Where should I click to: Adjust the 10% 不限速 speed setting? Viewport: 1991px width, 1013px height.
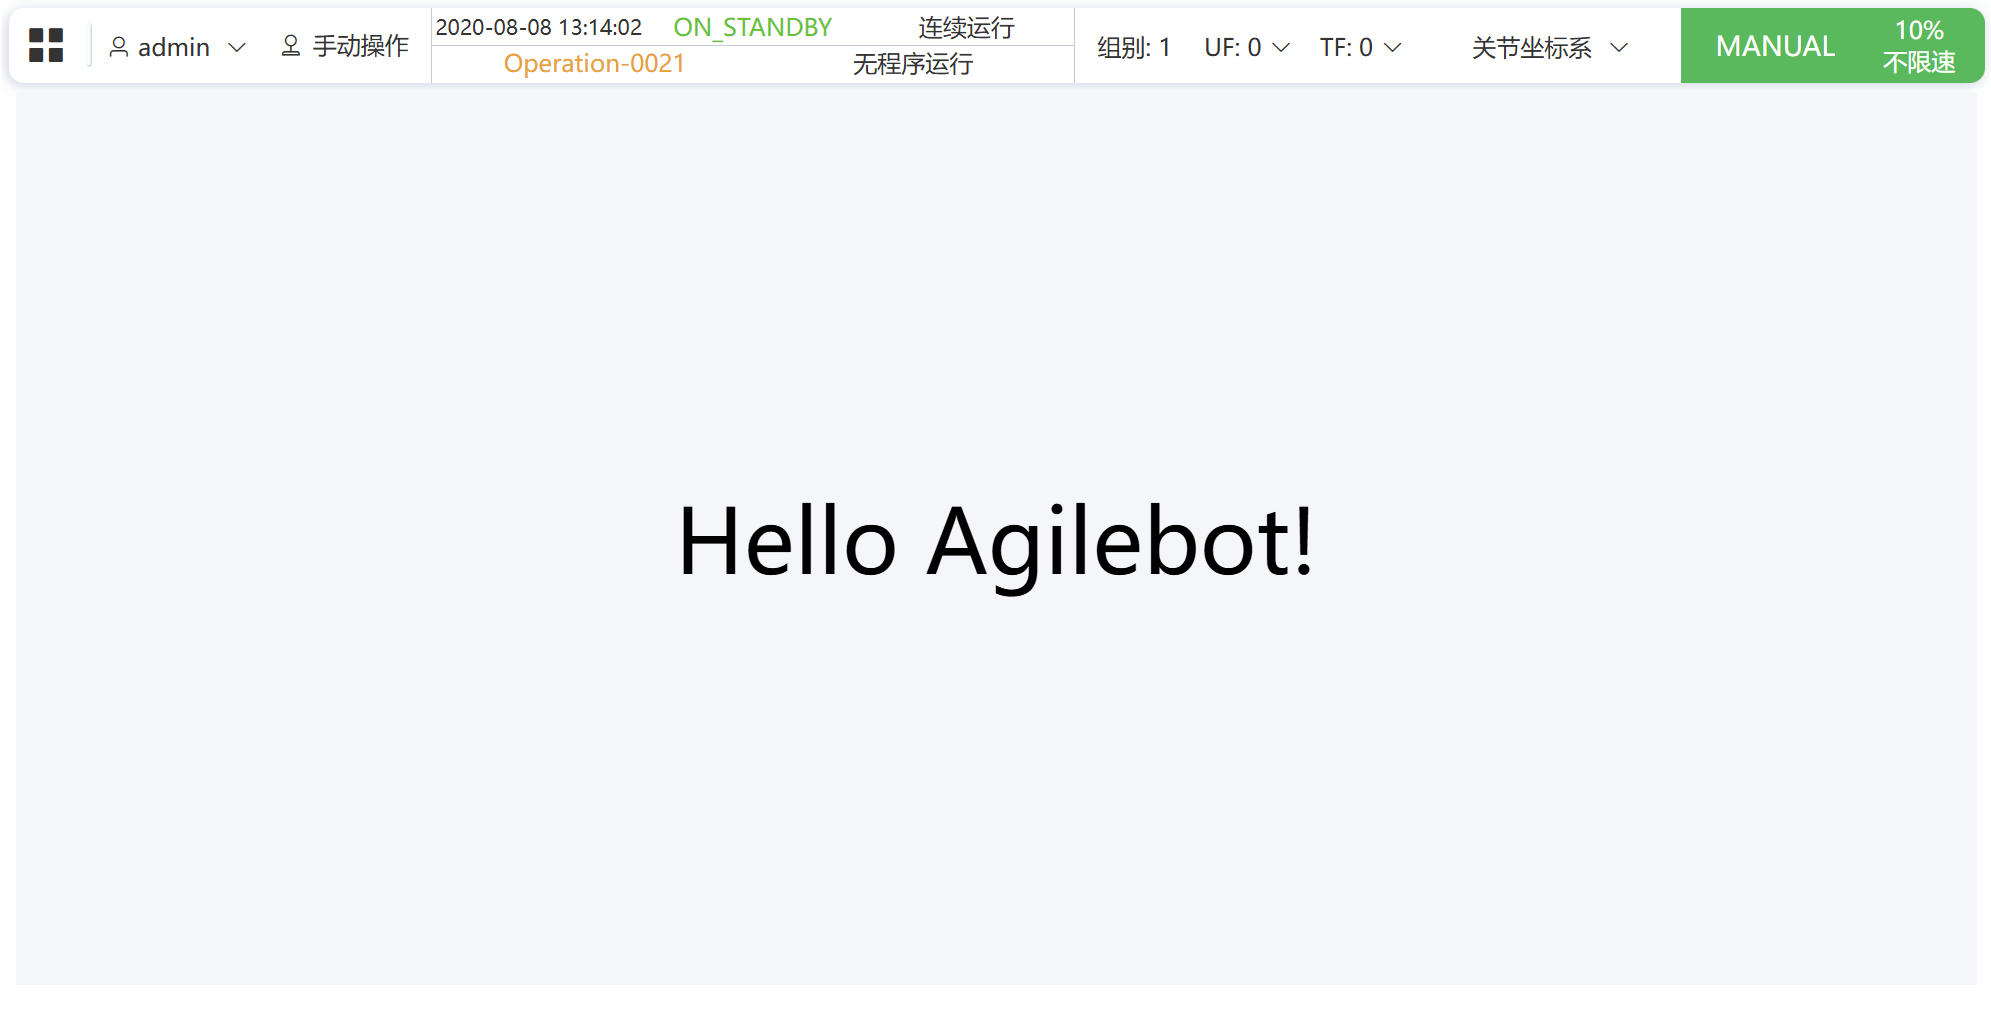point(1918,46)
